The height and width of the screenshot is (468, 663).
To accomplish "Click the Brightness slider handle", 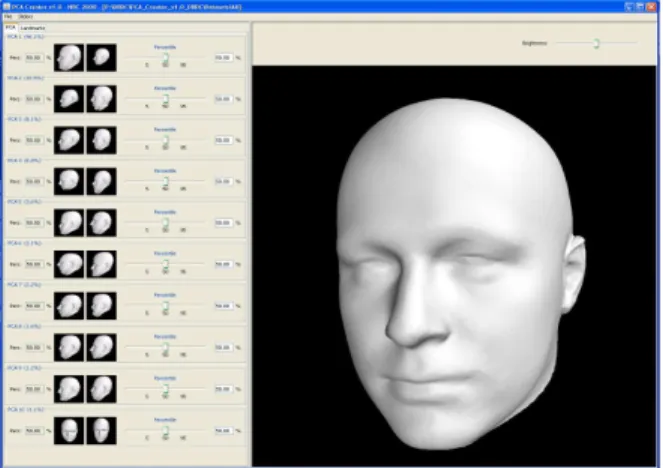I will [596, 43].
